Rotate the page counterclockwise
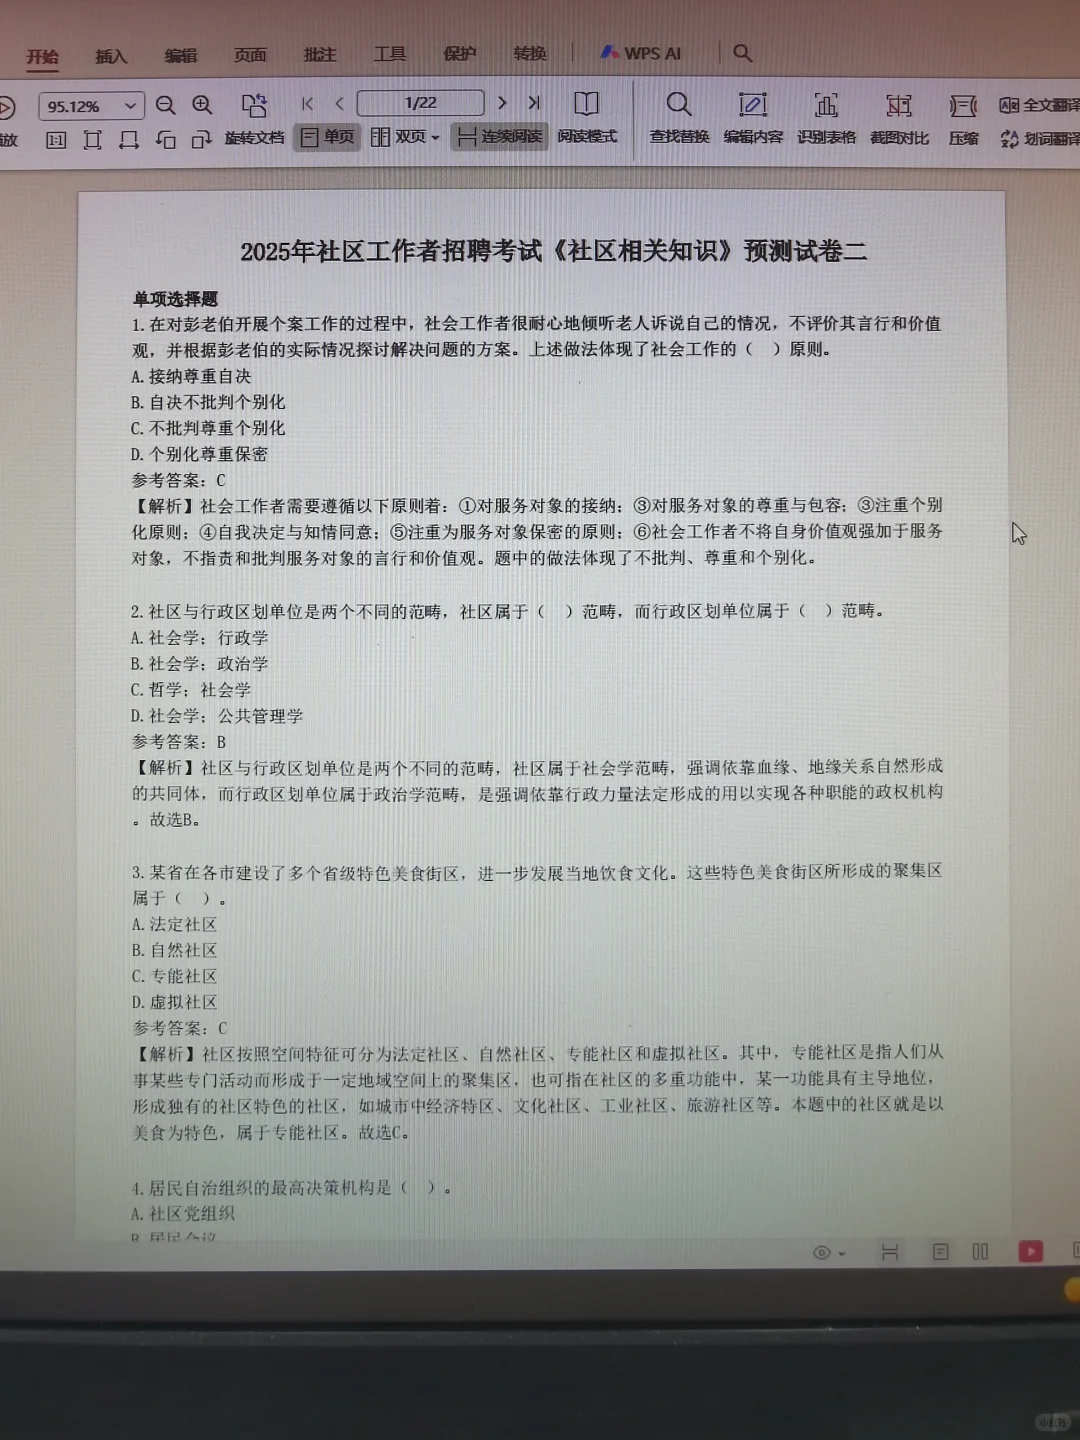This screenshot has height=1440, width=1080. (x=166, y=140)
